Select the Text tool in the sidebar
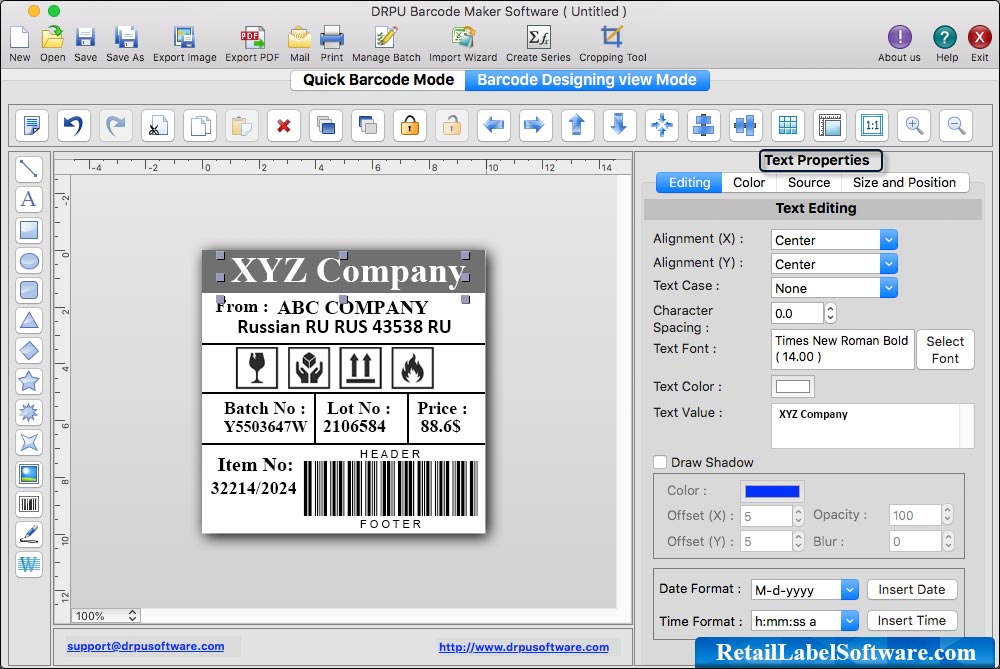Viewport: 1000px width, 669px height. (x=29, y=200)
